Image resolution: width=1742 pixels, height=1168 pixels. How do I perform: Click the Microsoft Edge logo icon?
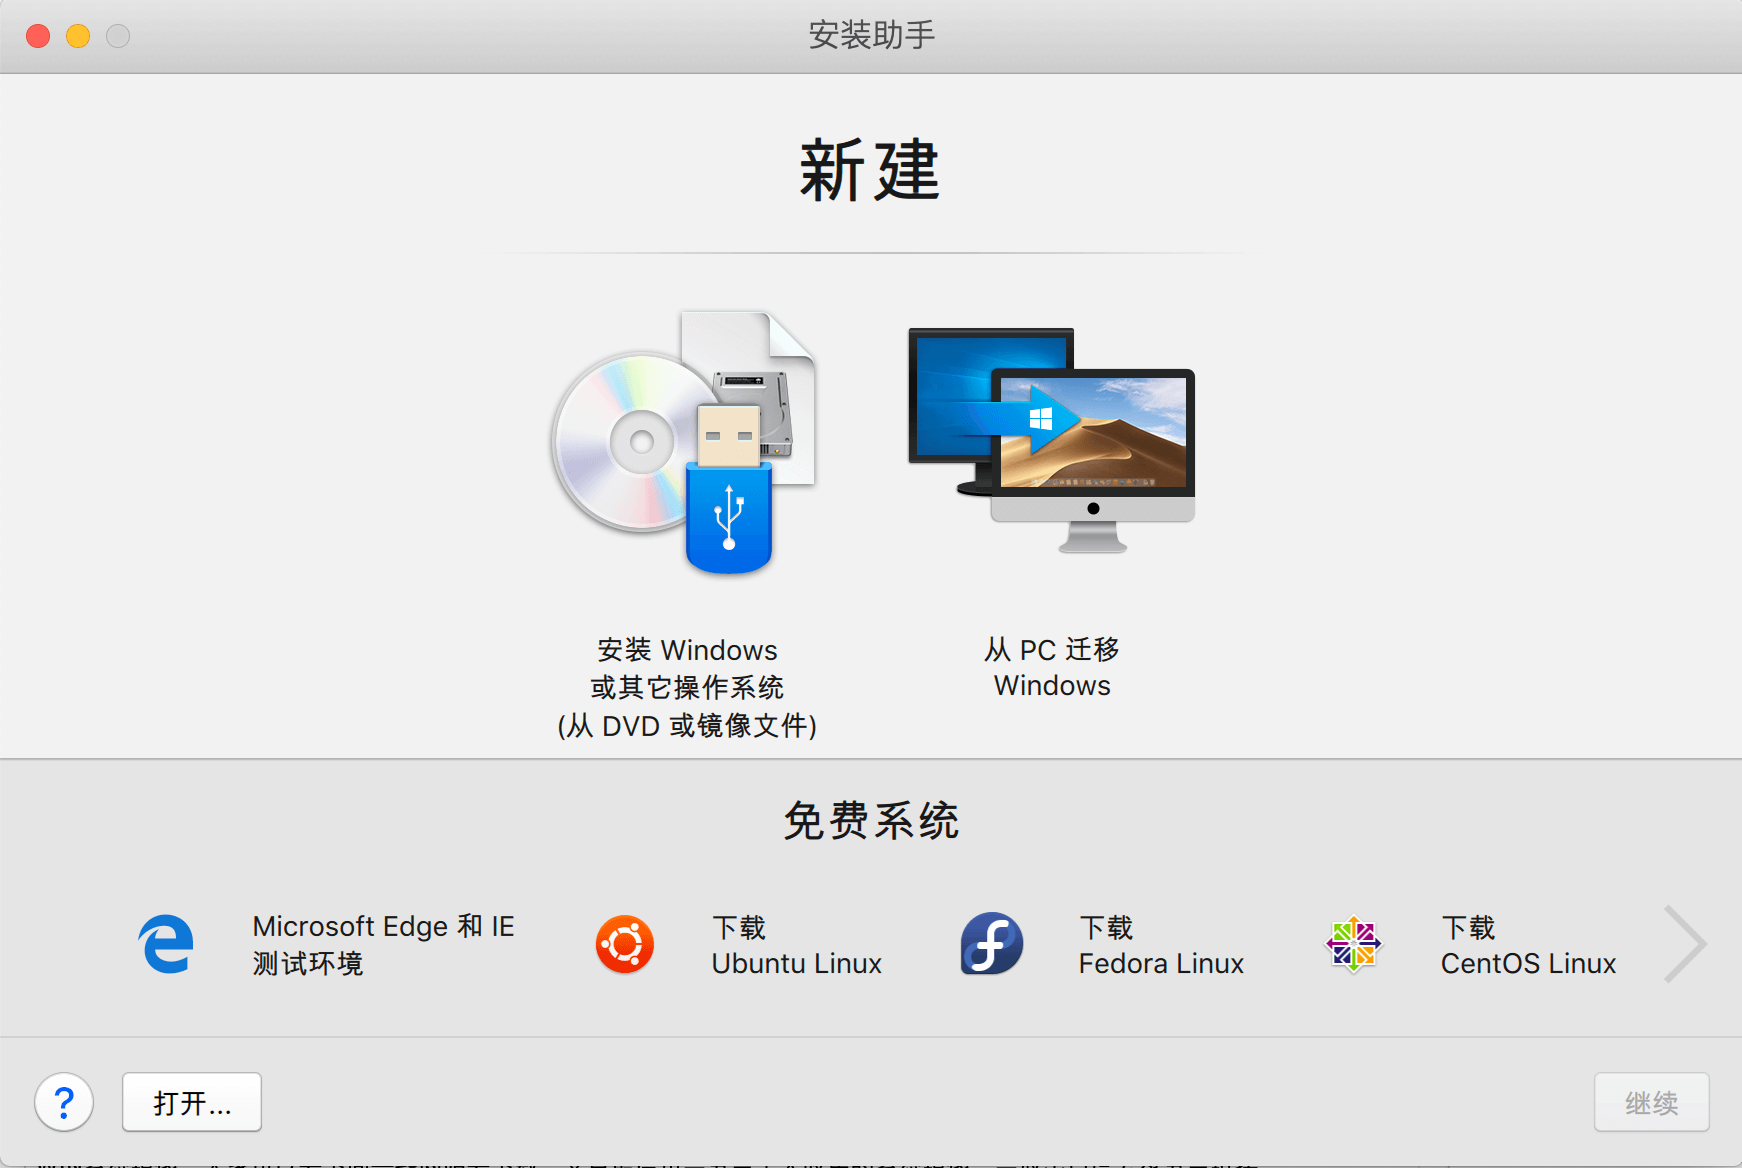(x=166, y=944)
